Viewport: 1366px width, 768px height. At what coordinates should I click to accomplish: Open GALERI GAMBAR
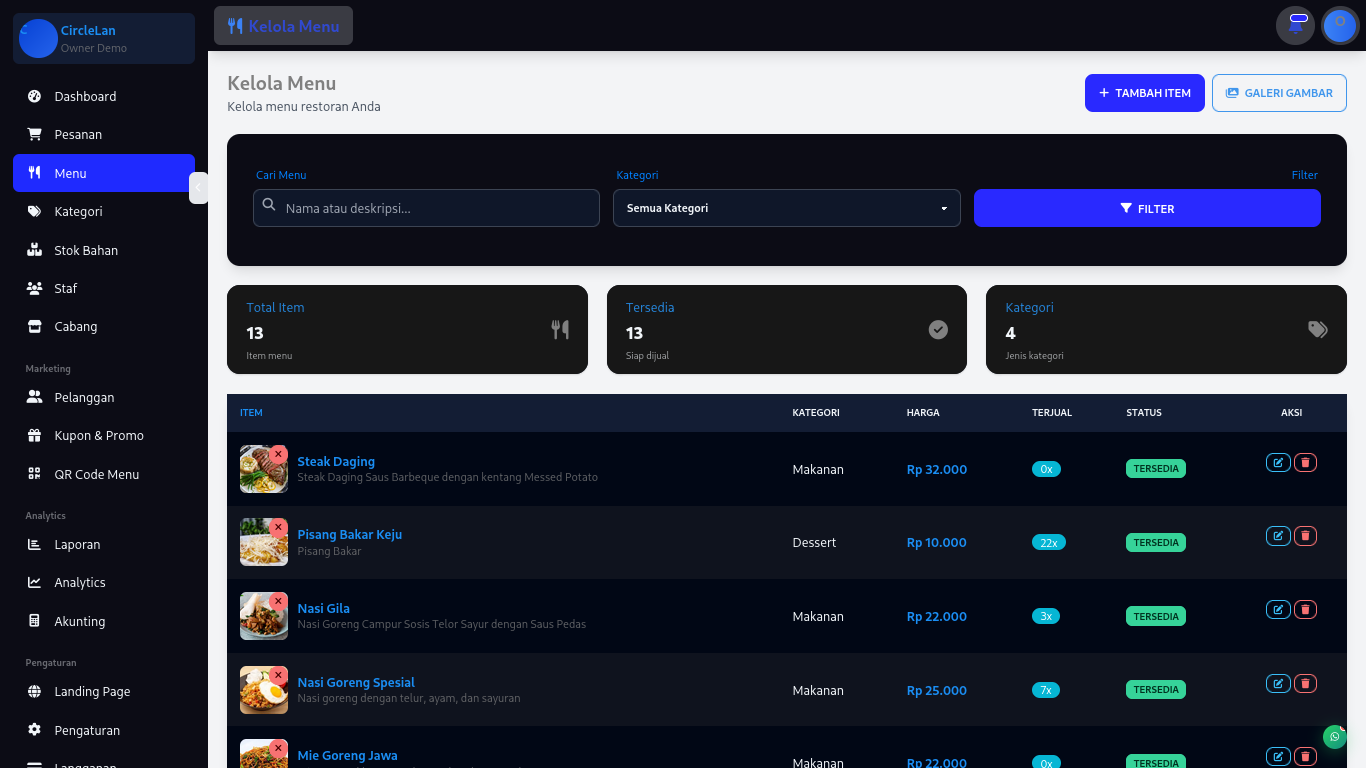(1279, 92)
